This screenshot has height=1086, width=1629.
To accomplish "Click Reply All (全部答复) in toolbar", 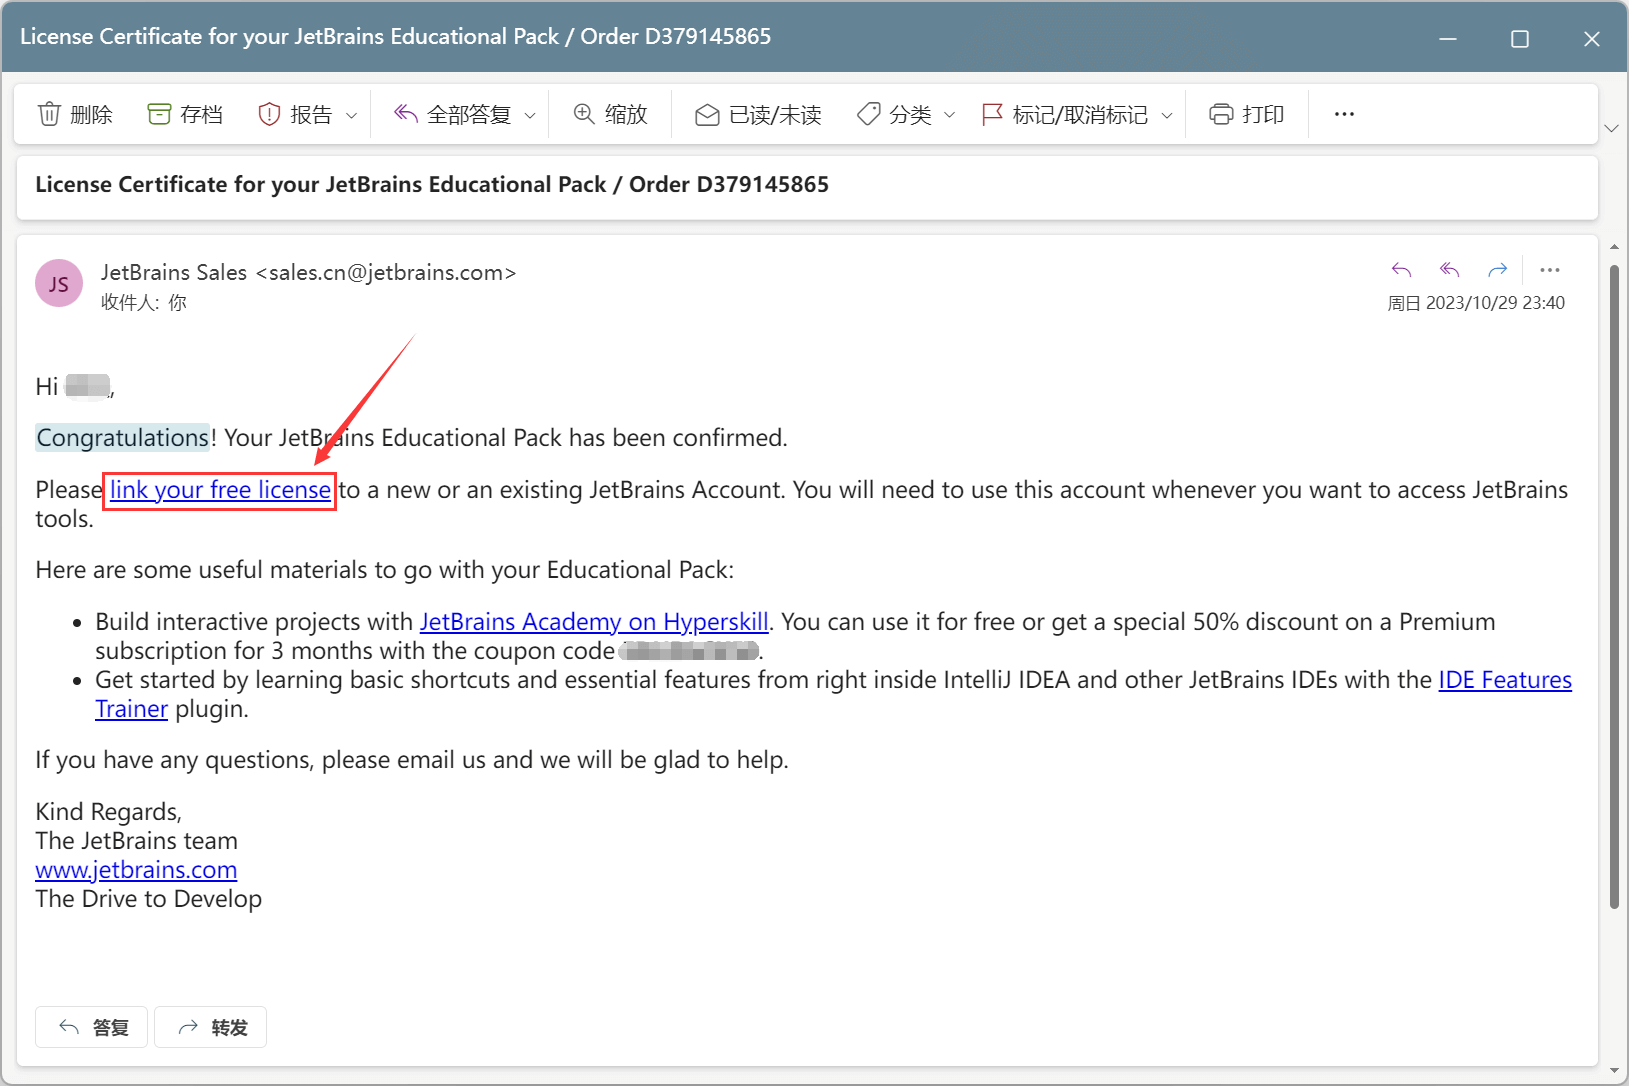I will point(452,114).
